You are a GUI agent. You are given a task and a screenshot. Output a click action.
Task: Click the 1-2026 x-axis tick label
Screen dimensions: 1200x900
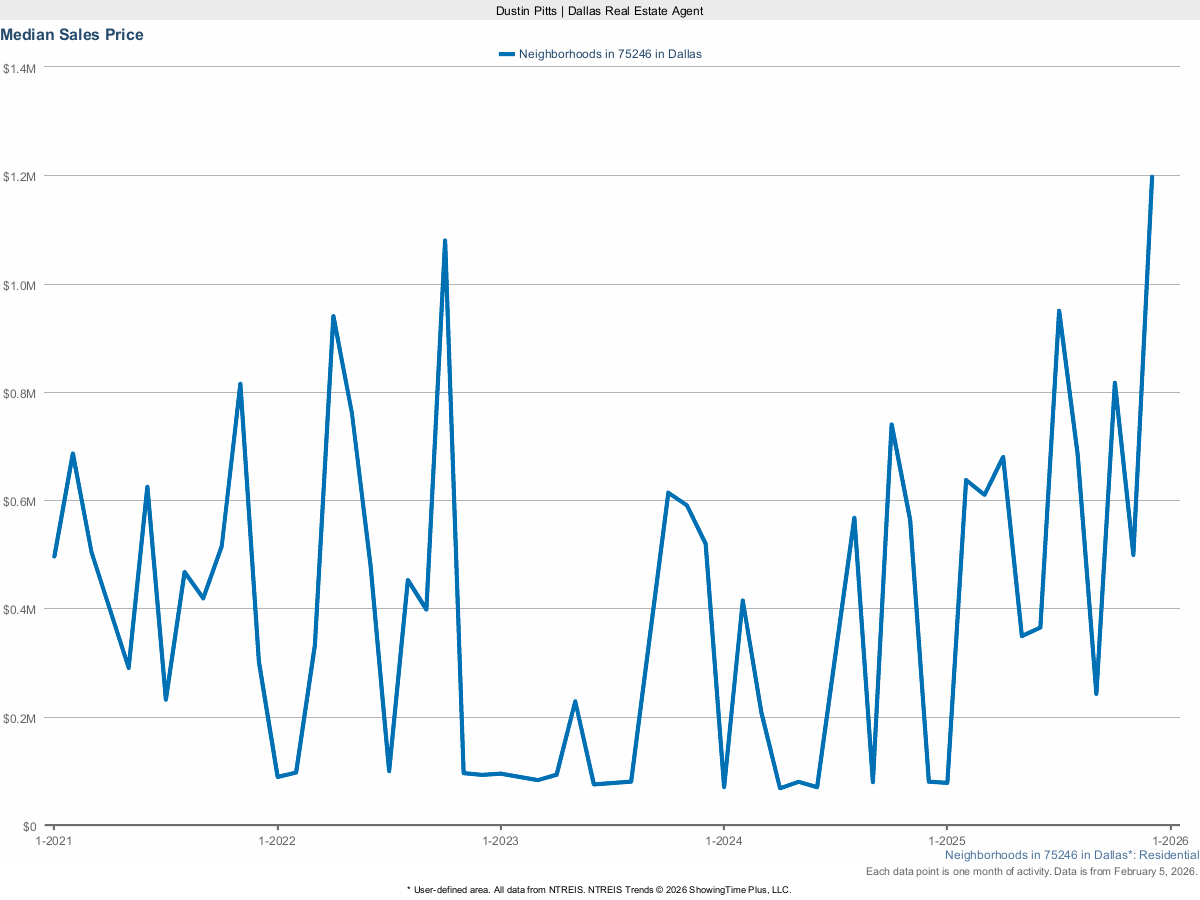[x=1169, y=841]
